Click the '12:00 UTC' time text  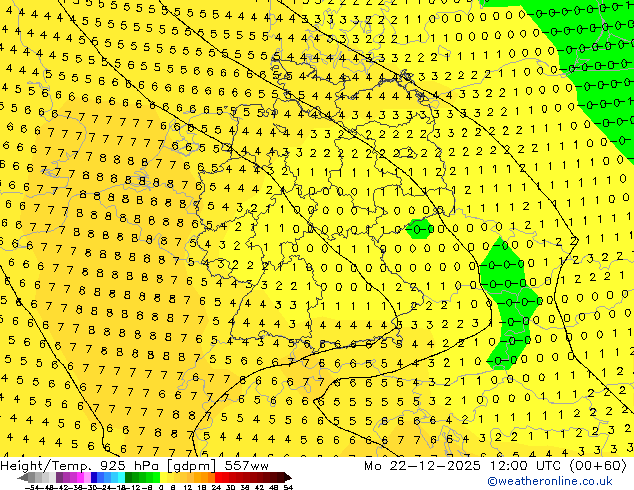[x=526, y=466]
